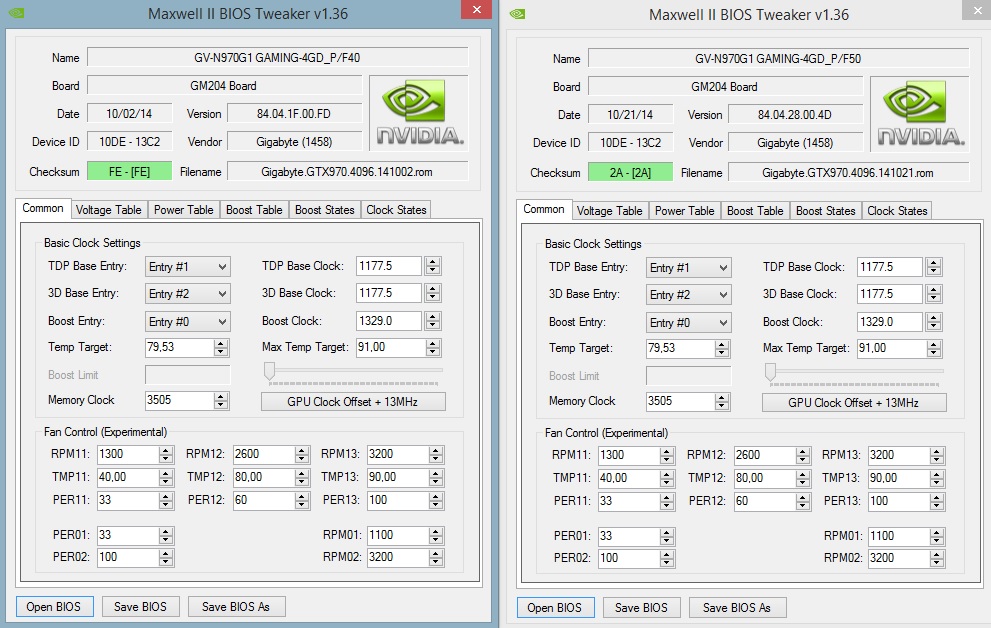Screen dimensions: 991x628
Task: Switch to Power Table tab in right window
Action: 684,211
